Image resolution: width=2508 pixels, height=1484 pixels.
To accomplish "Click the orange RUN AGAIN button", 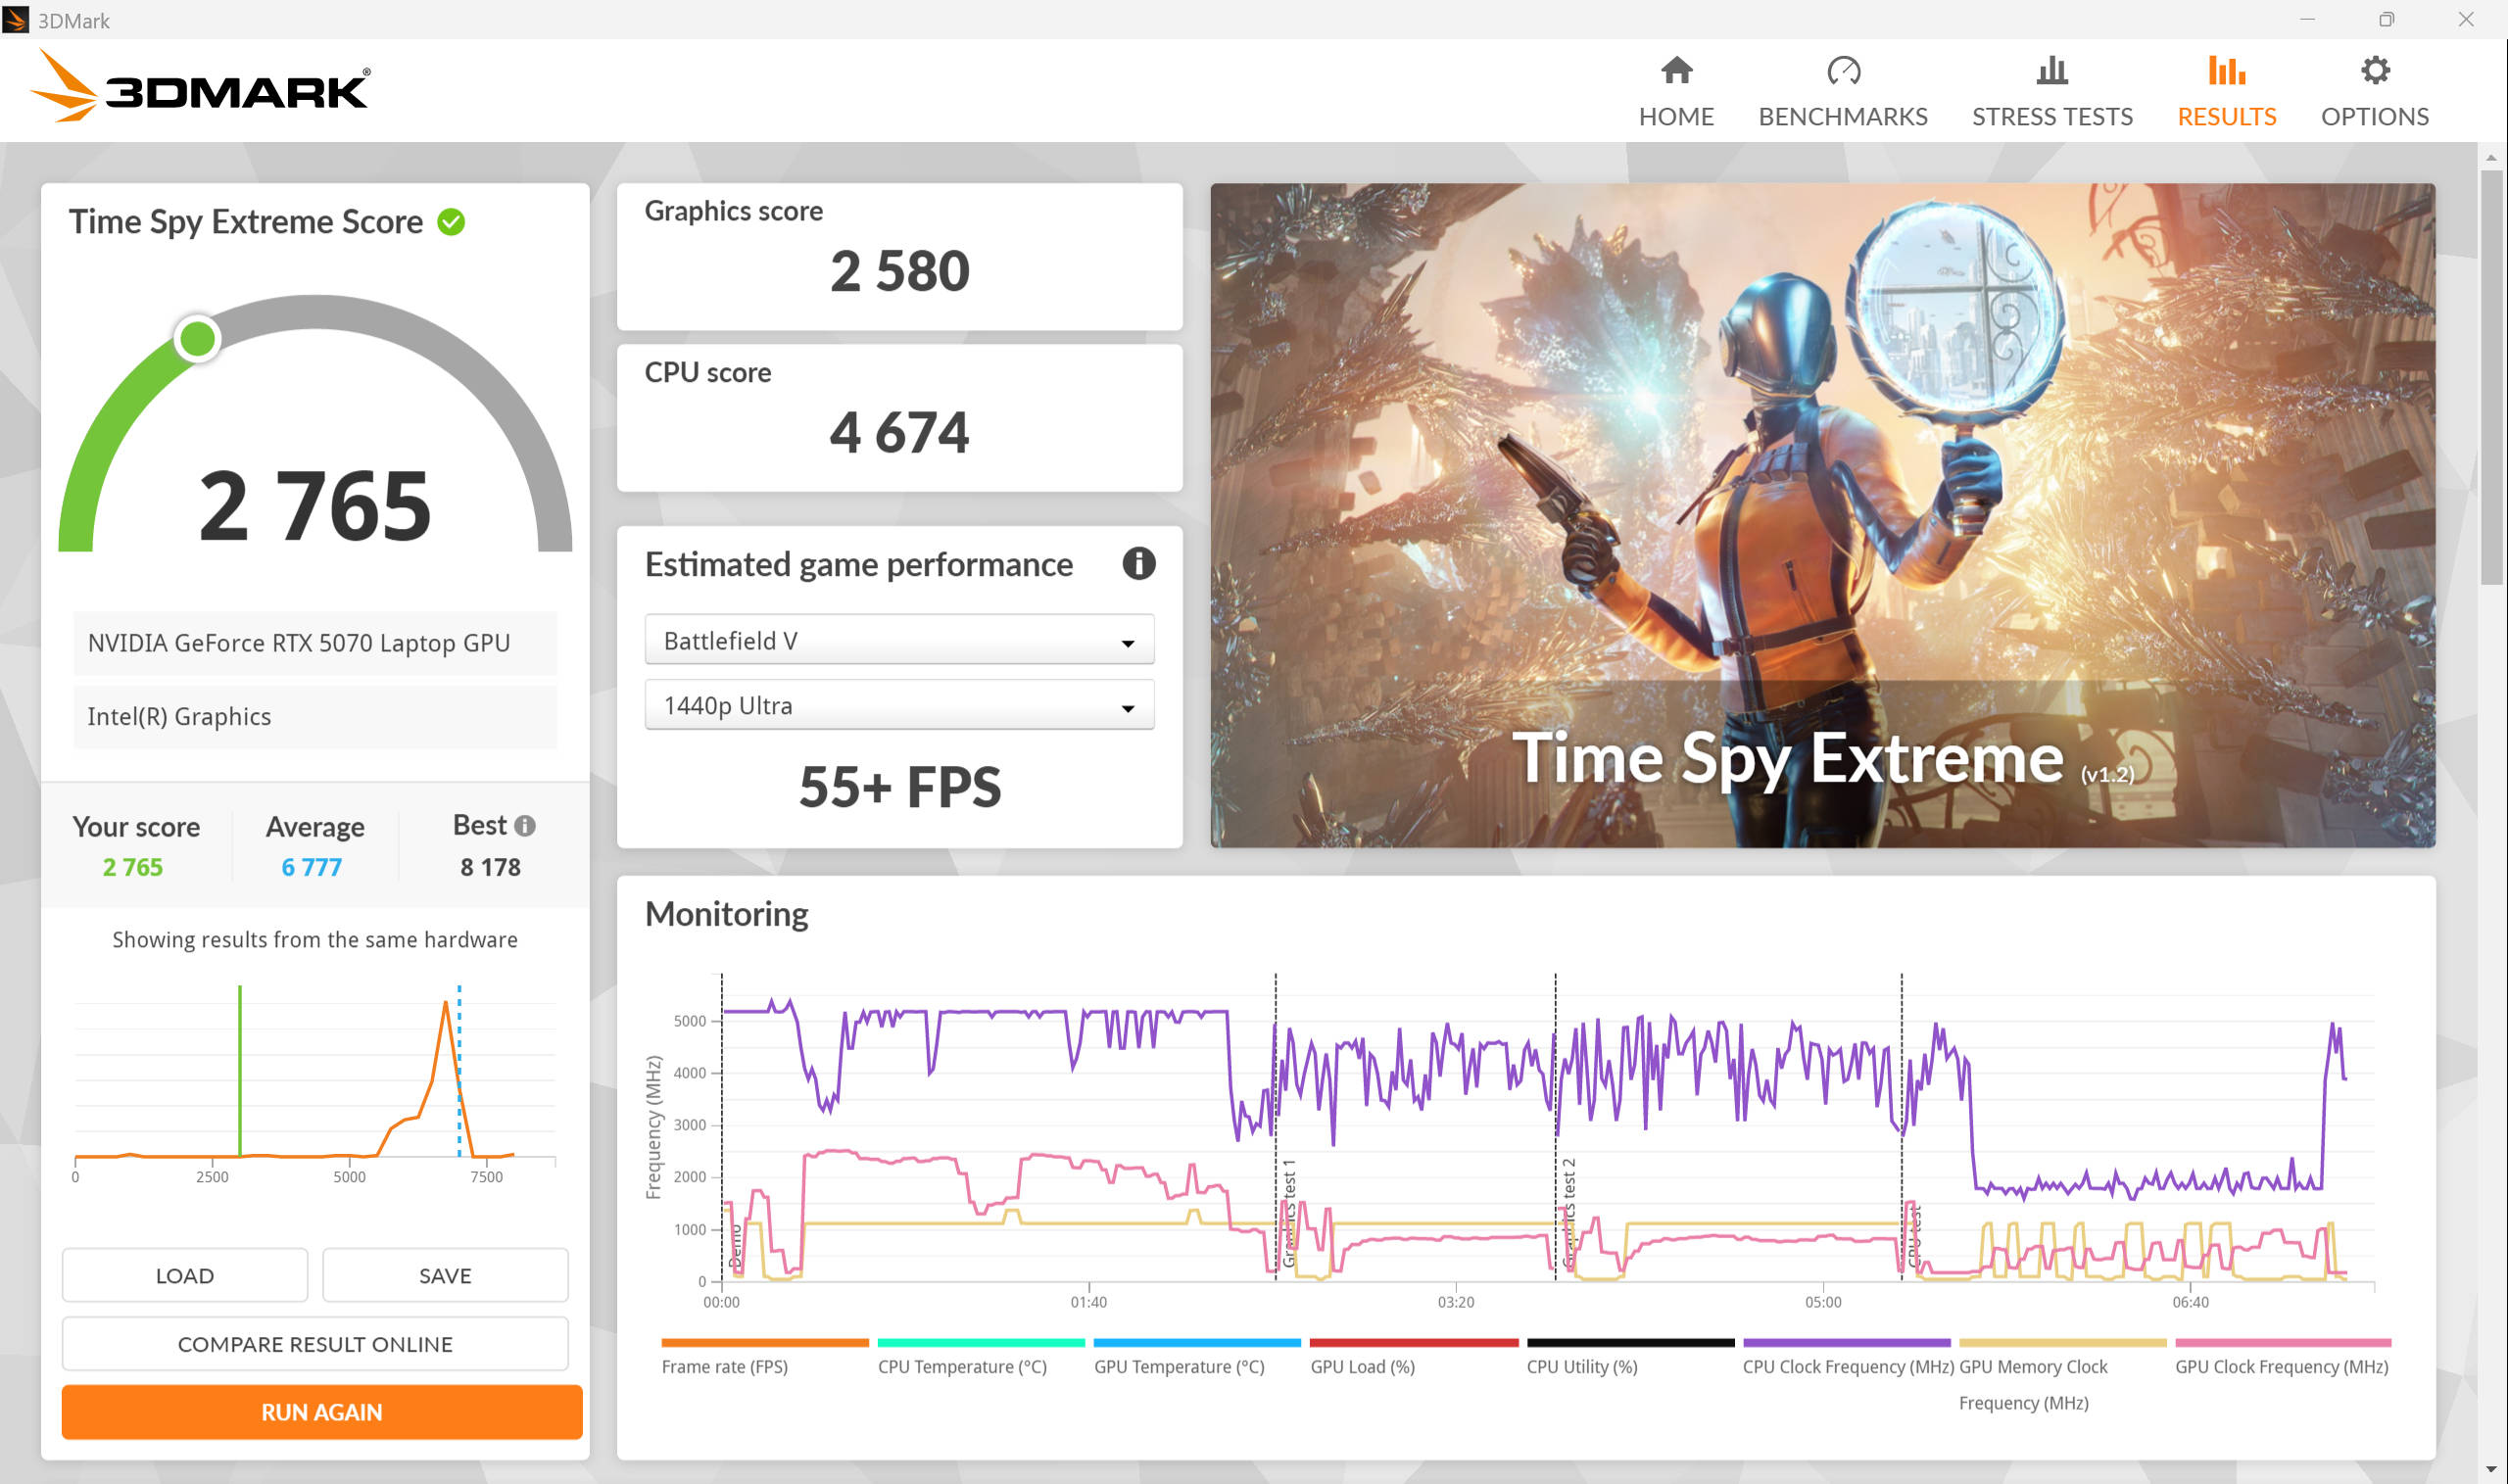I will click(322, 1411).
